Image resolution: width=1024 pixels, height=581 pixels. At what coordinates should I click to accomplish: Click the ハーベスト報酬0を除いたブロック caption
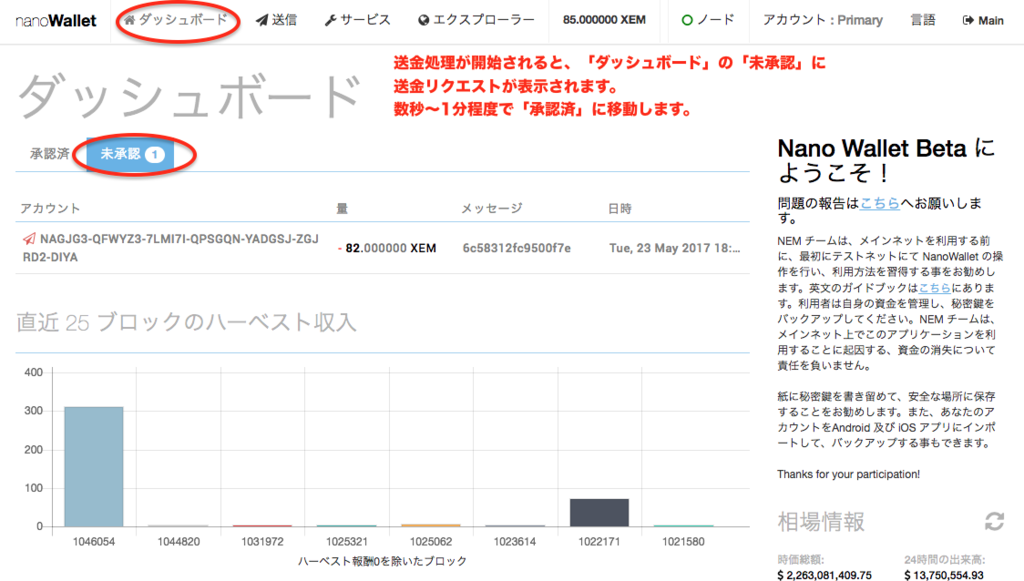(x=383, y=561)
